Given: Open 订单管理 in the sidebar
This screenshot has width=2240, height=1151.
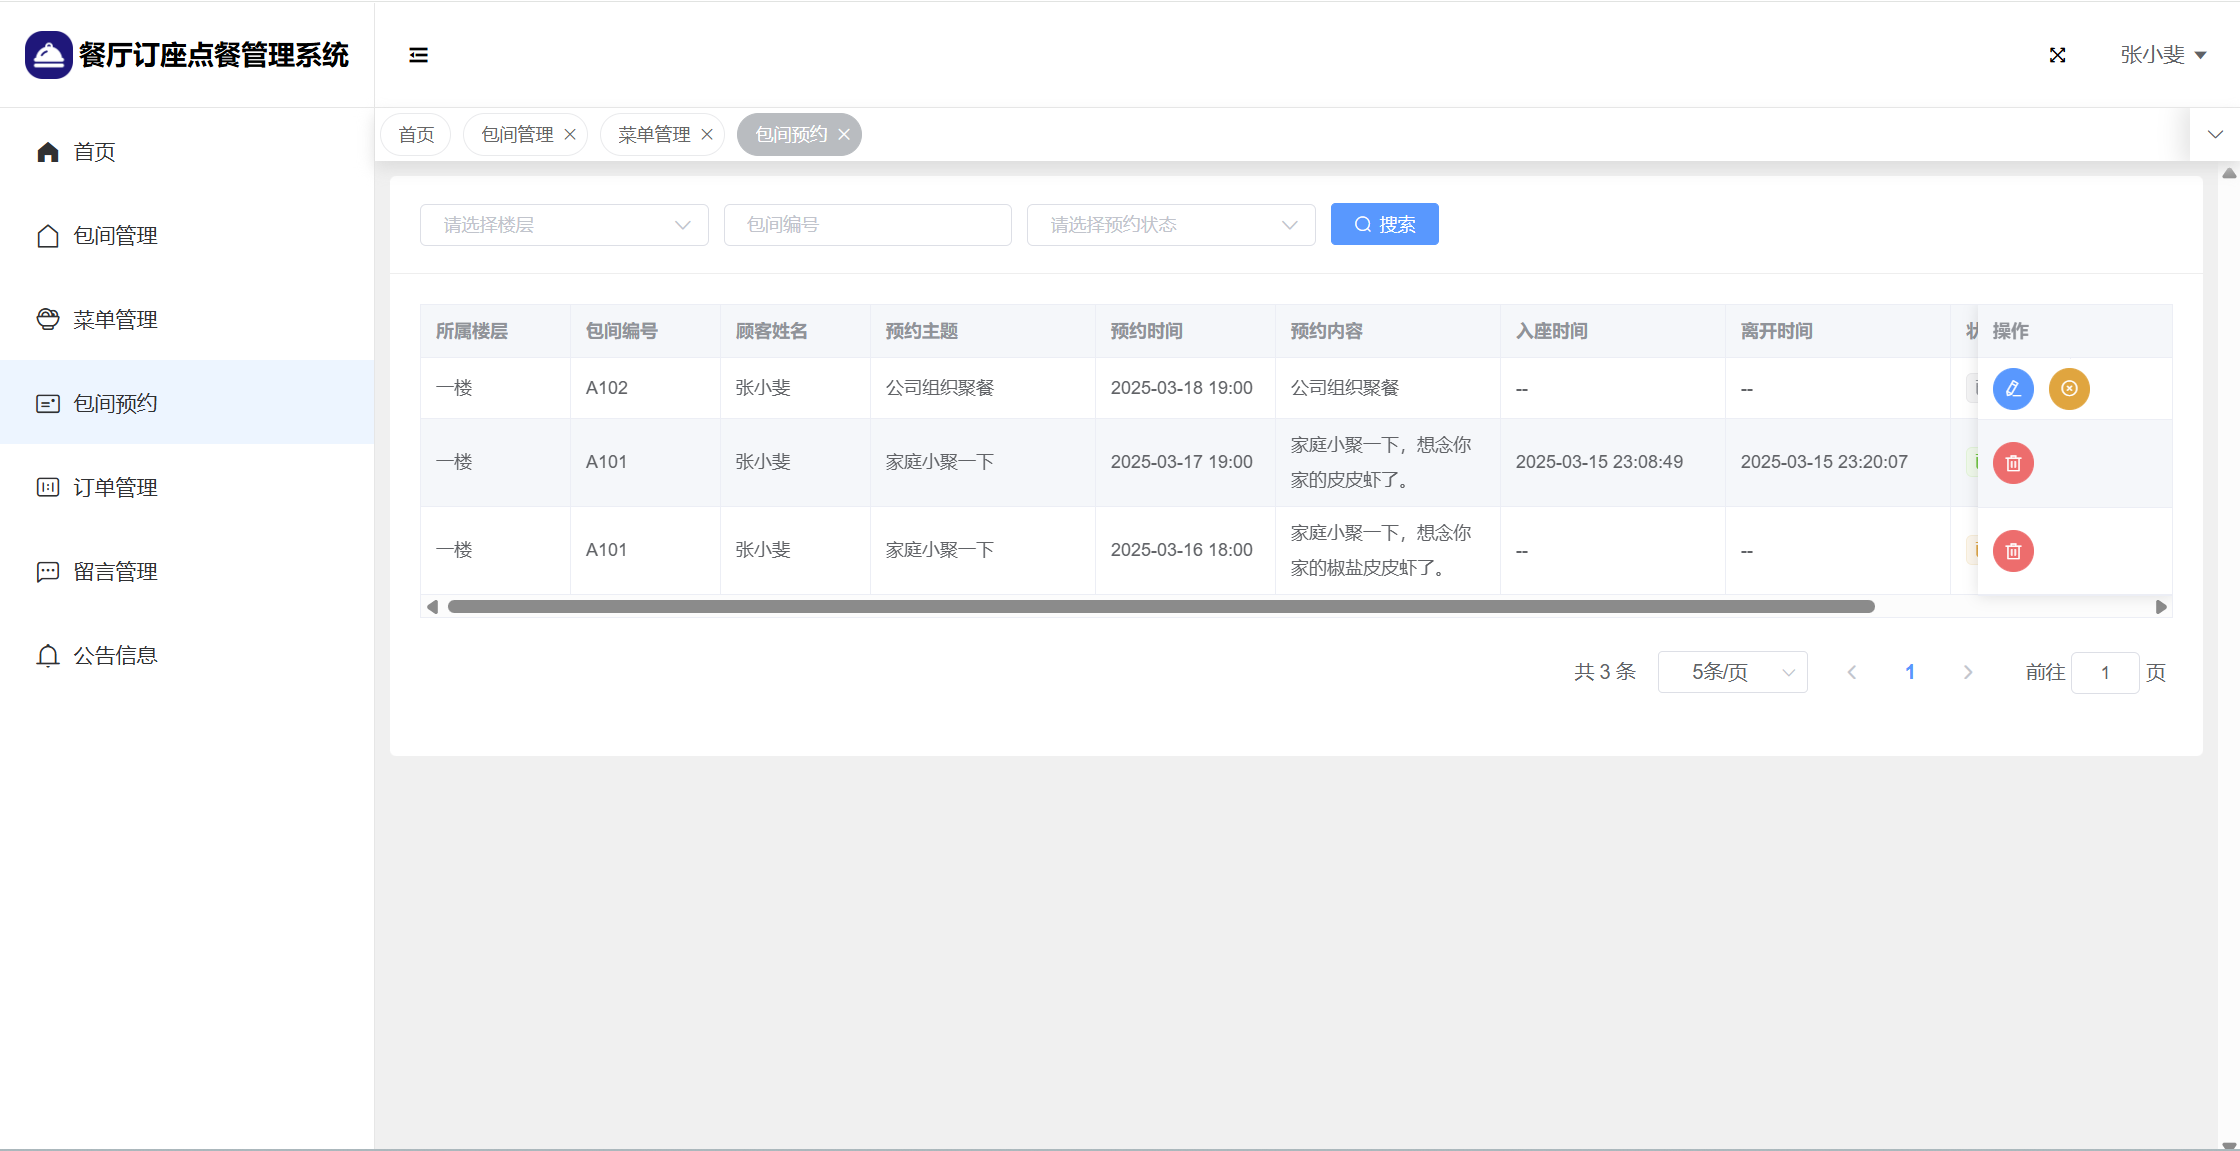Looking at the screenshot, I should coord(115,488).
